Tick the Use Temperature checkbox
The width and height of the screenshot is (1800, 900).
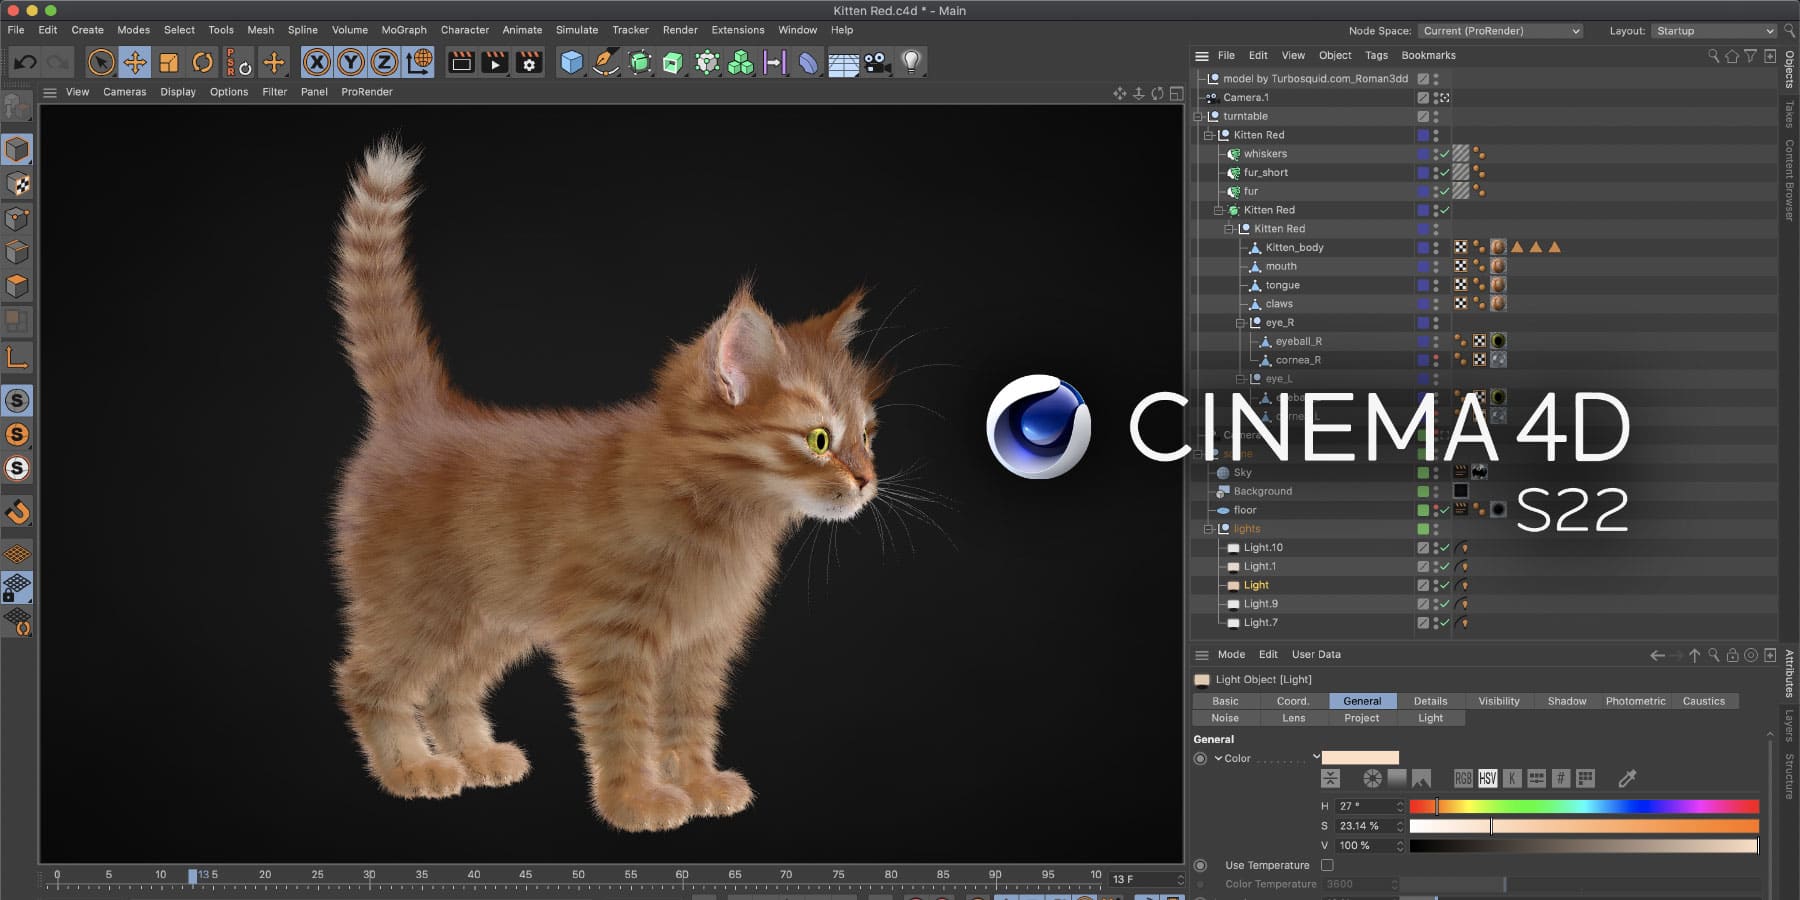(x=1327, y=865)
